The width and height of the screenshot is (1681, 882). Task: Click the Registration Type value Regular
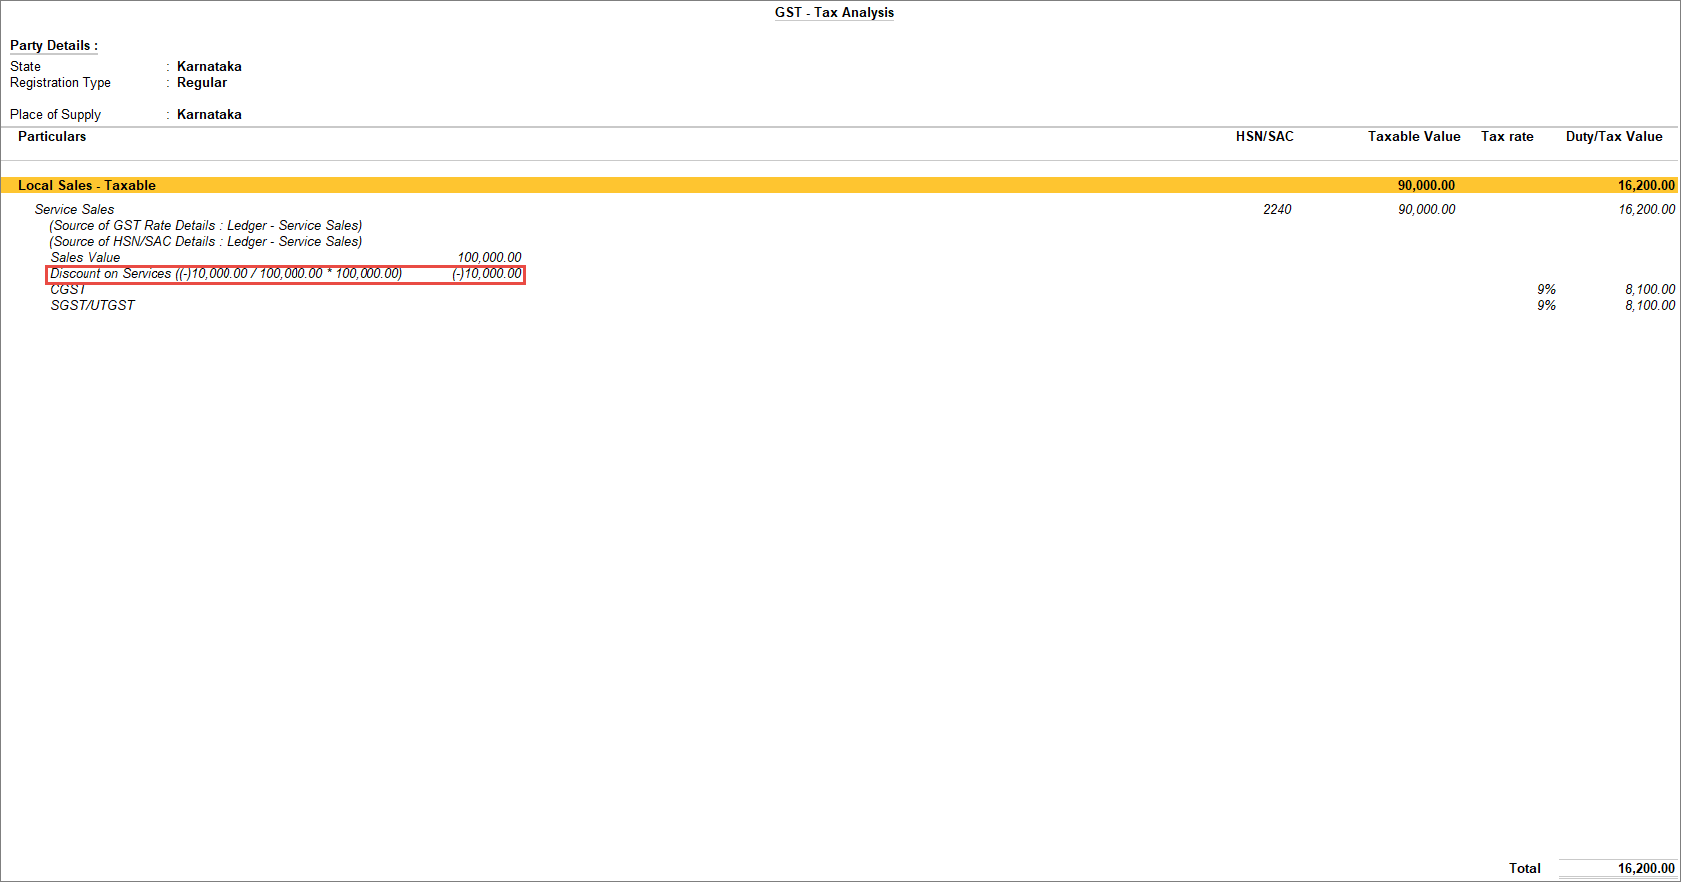[202, 82]
